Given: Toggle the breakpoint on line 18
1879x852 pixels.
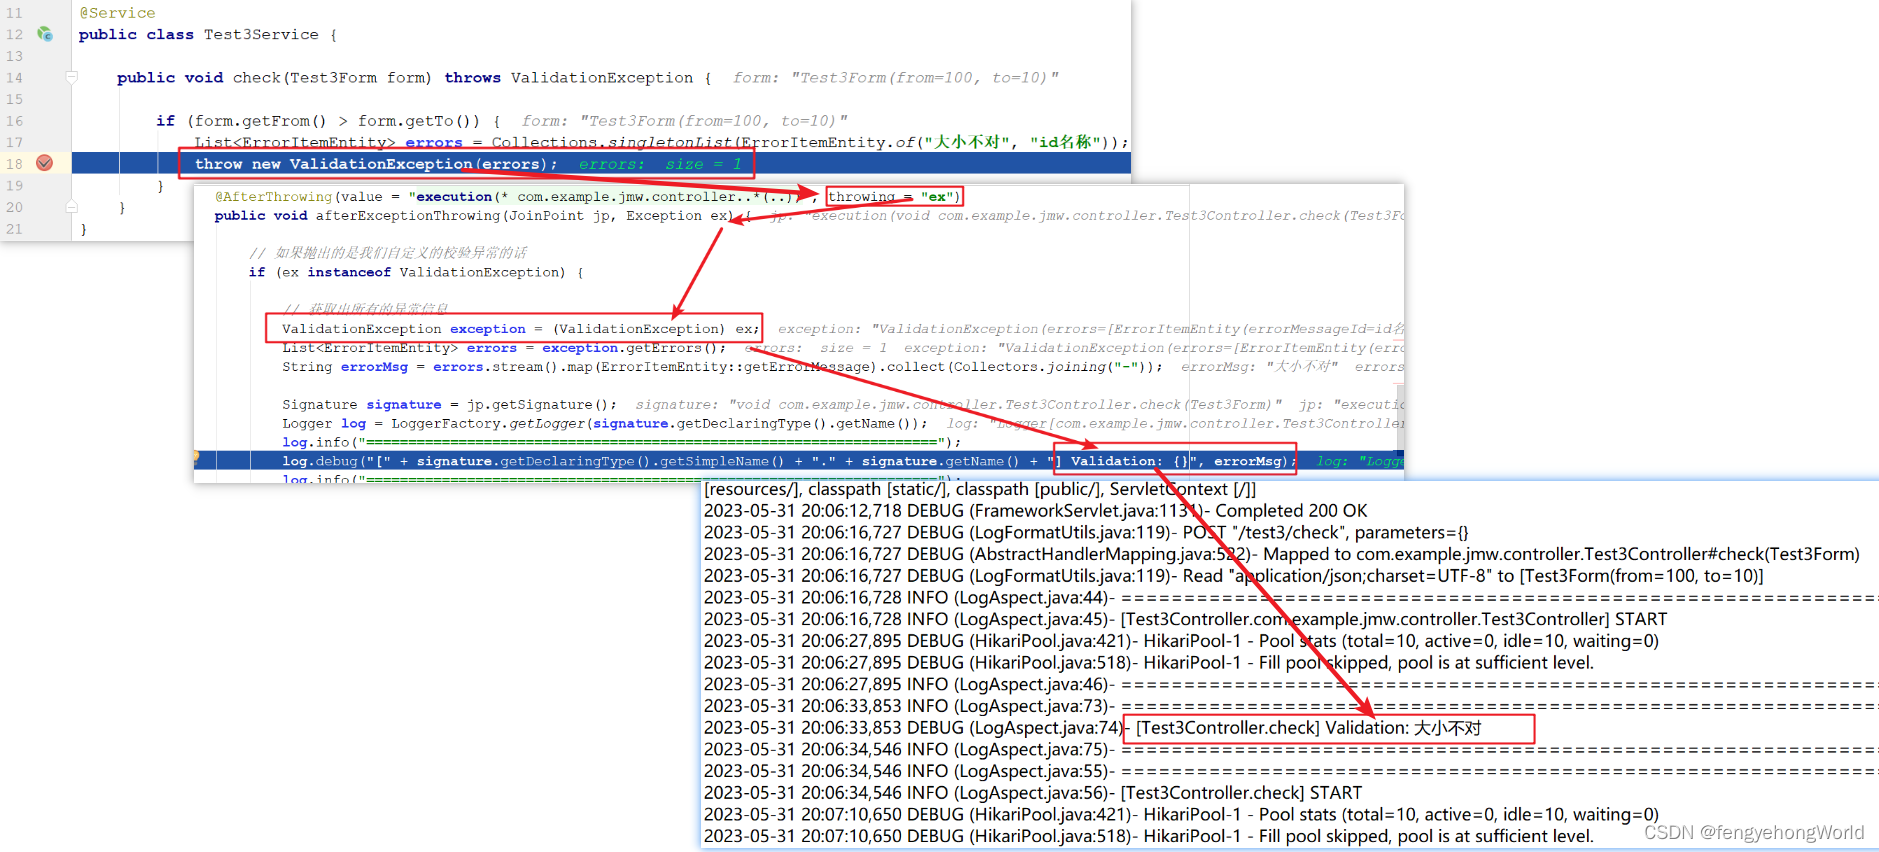Looking at the screenshot, I should (x=45, y=163).
